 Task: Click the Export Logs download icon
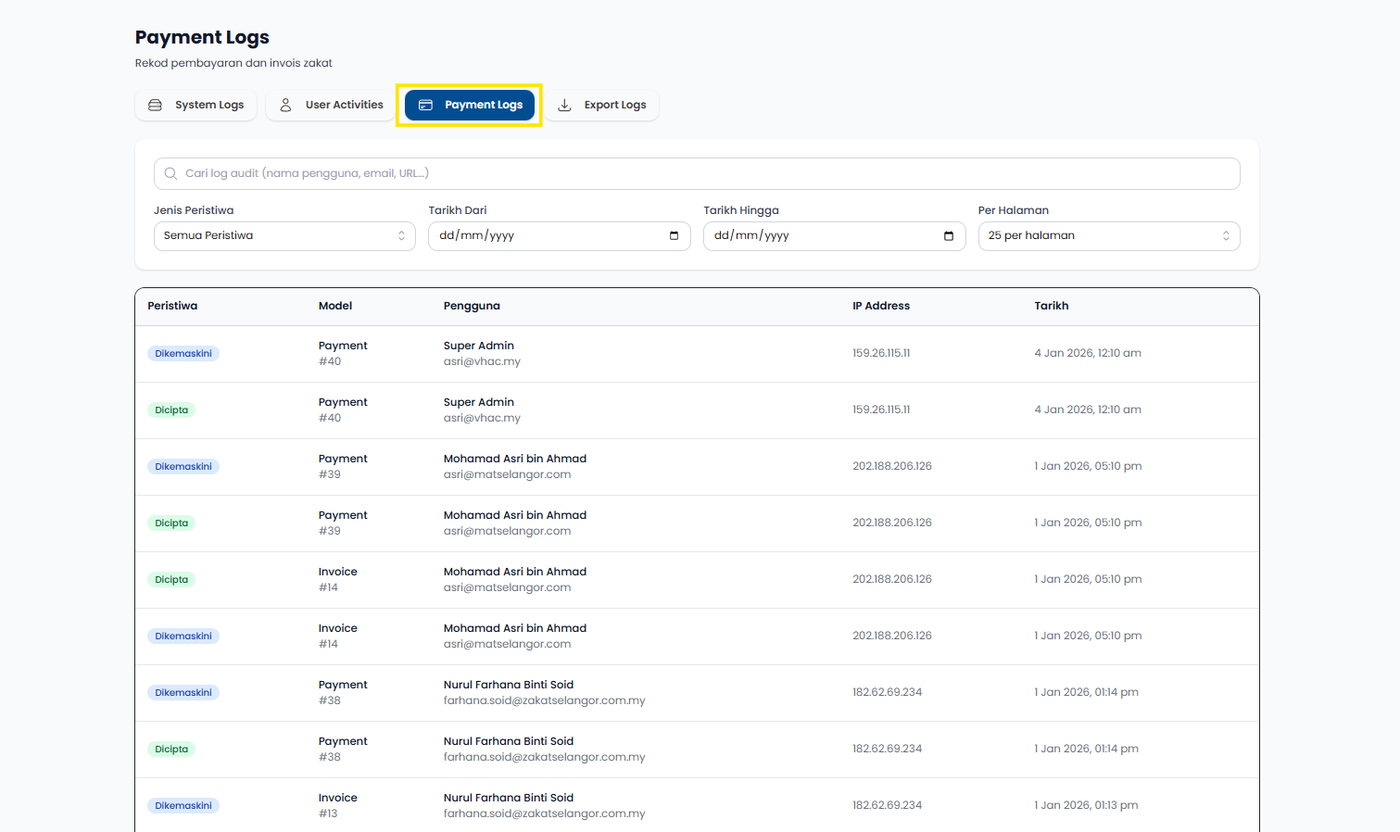coord(564,105)
